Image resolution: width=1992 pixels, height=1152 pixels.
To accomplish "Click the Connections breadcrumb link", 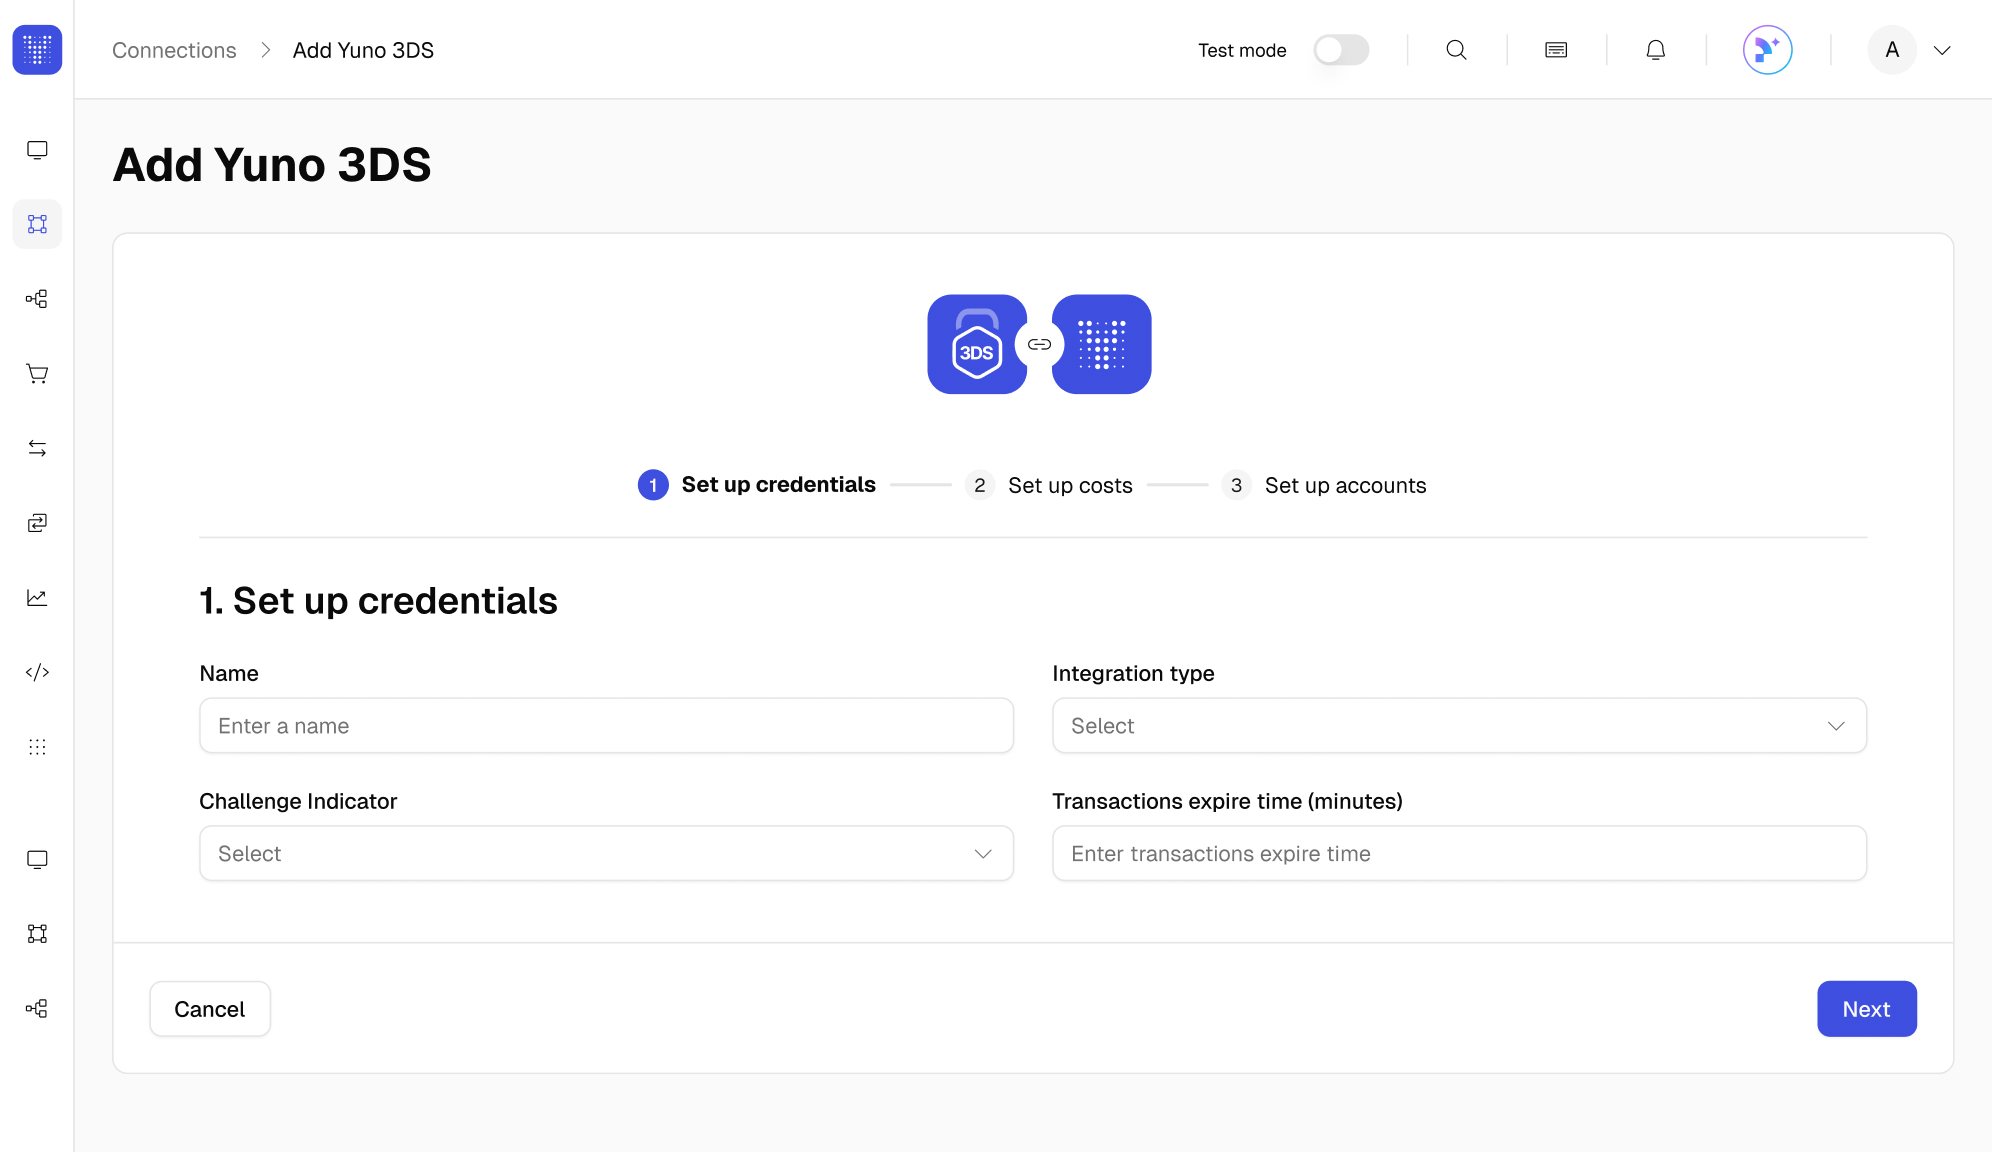I will 174,50.
